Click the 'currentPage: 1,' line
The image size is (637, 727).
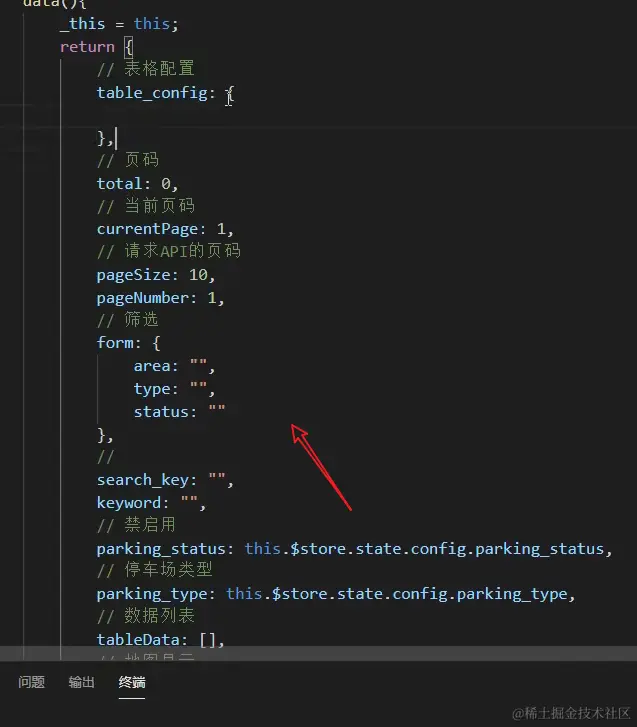coord(165,229)
